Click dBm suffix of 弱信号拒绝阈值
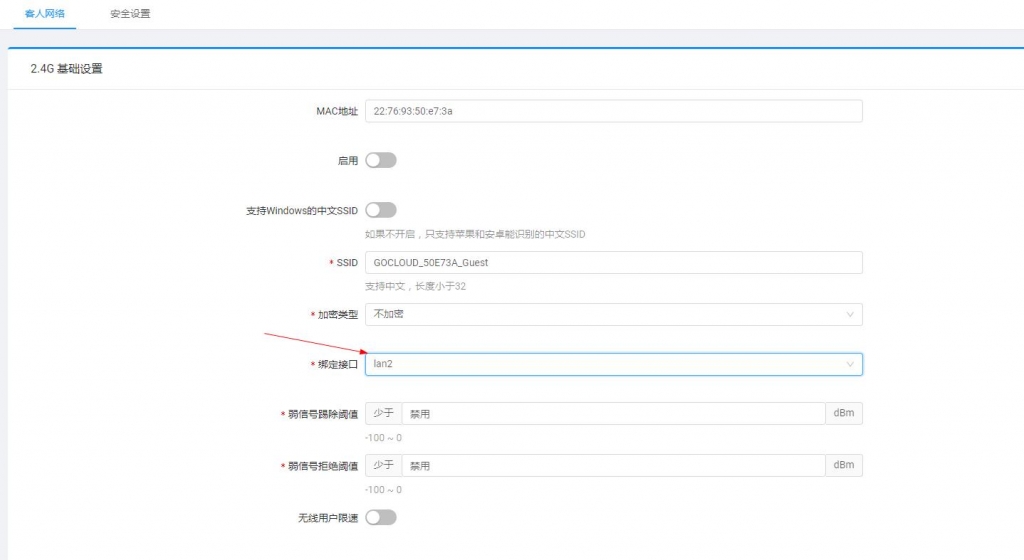The image size is (1024, 560). click(x=843, y=465)
